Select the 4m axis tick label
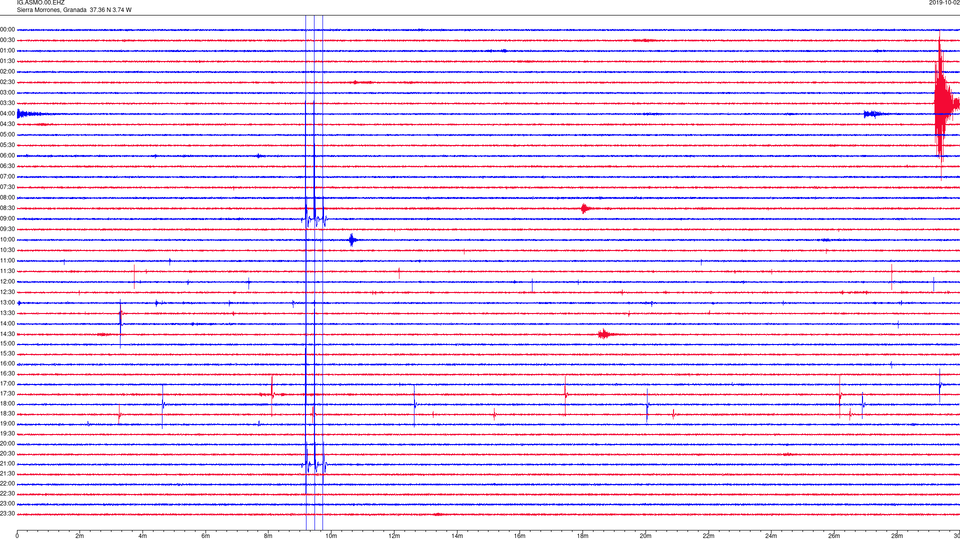This screenshot has height=540, width=960. point(143,536)
